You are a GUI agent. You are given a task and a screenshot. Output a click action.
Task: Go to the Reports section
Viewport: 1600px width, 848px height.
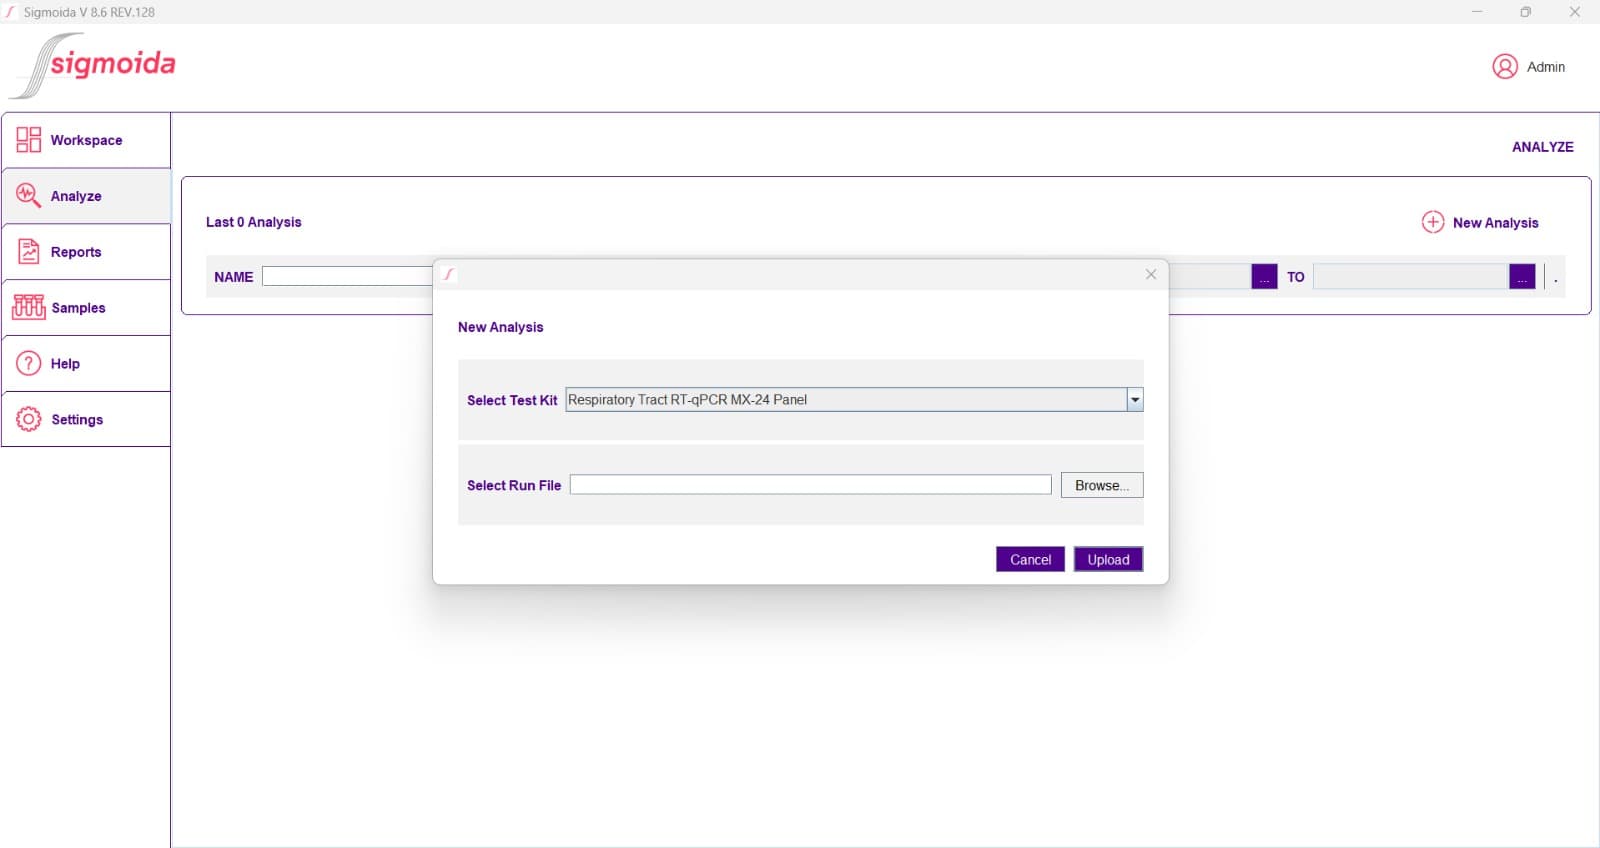(86, 252)
